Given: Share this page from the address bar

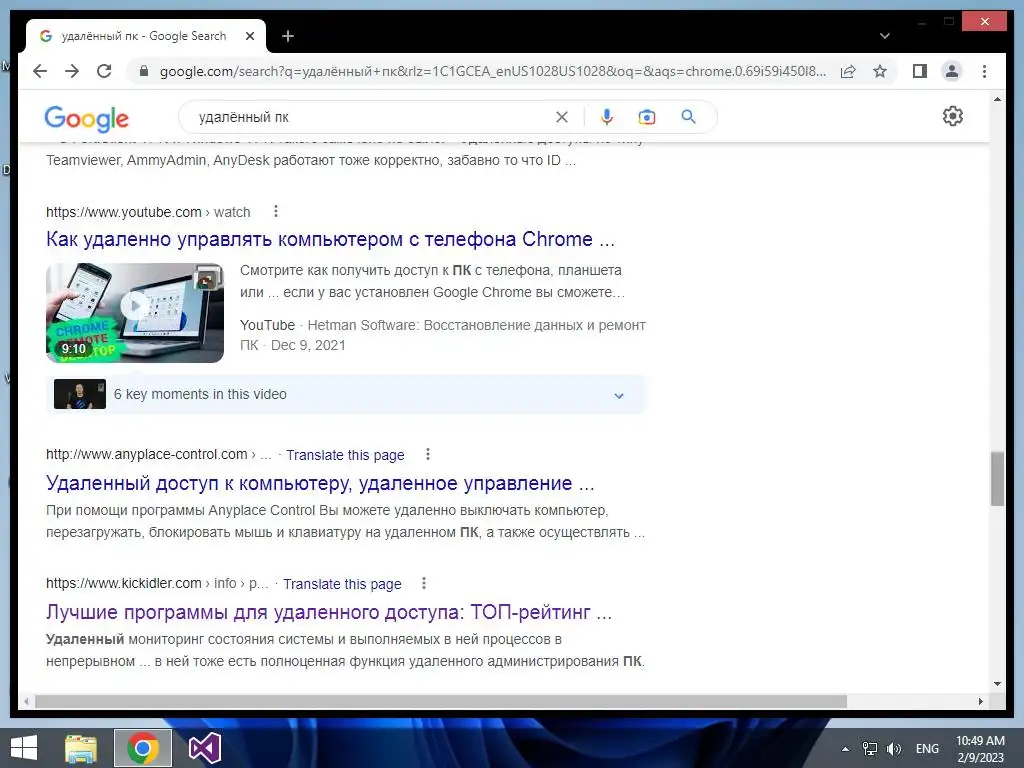Looking at the screenshot, I should point(848,71).
